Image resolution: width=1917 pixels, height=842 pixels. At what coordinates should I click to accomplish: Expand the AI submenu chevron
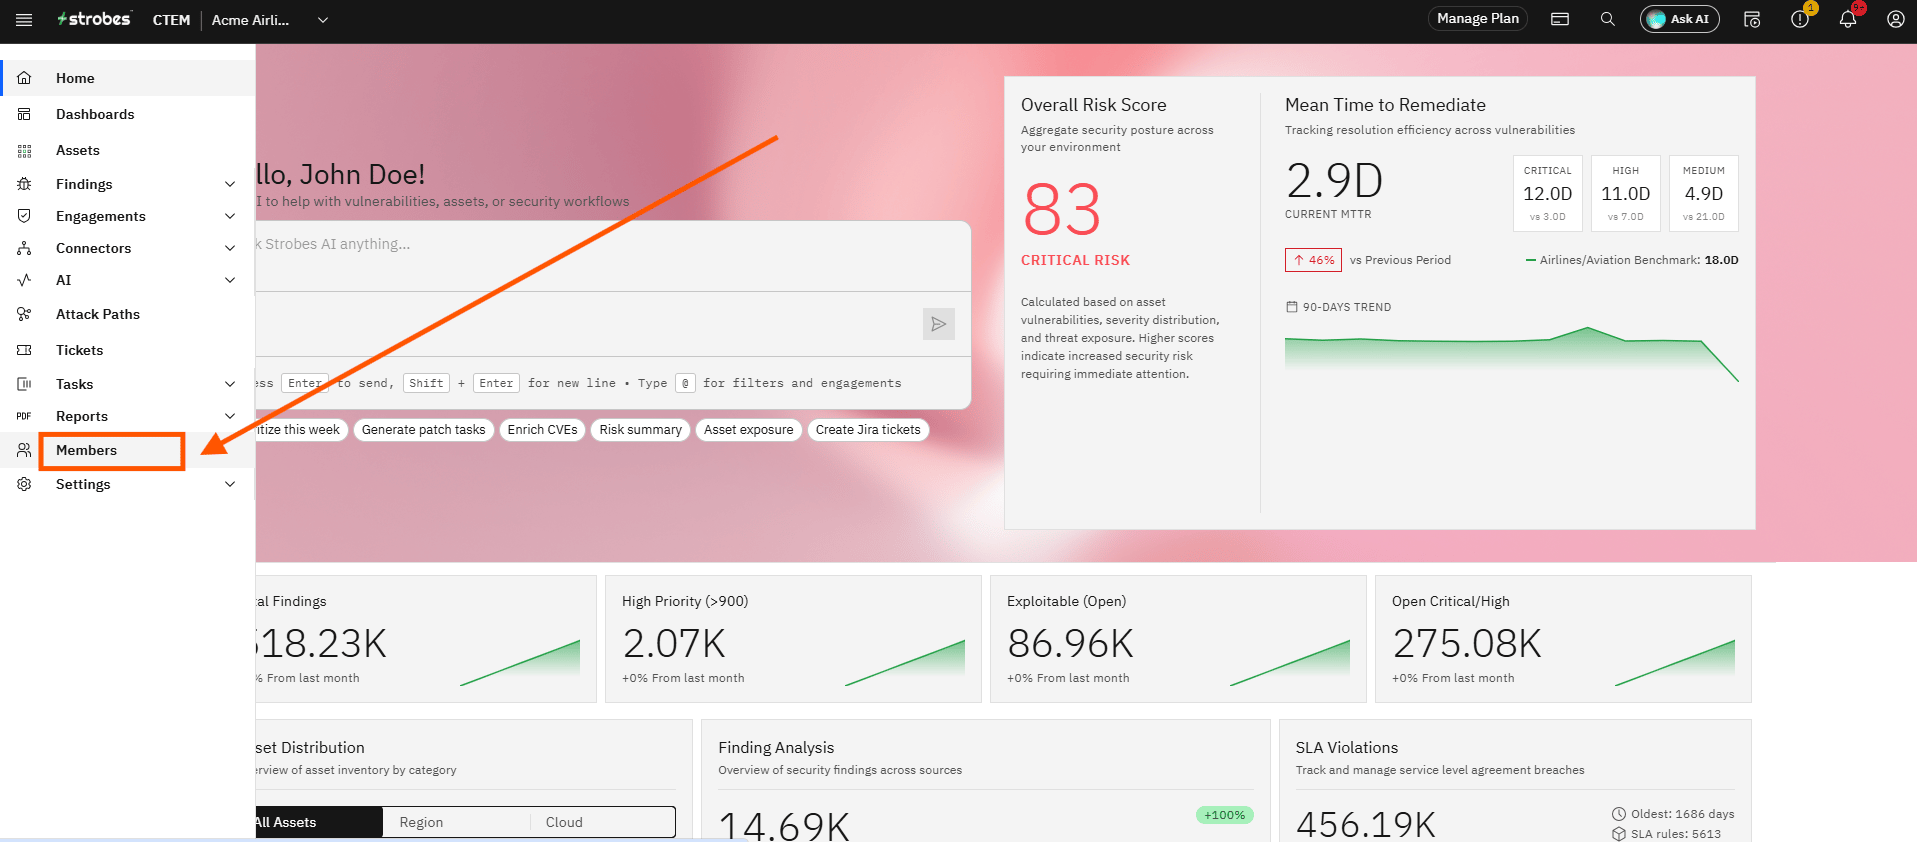230,280
